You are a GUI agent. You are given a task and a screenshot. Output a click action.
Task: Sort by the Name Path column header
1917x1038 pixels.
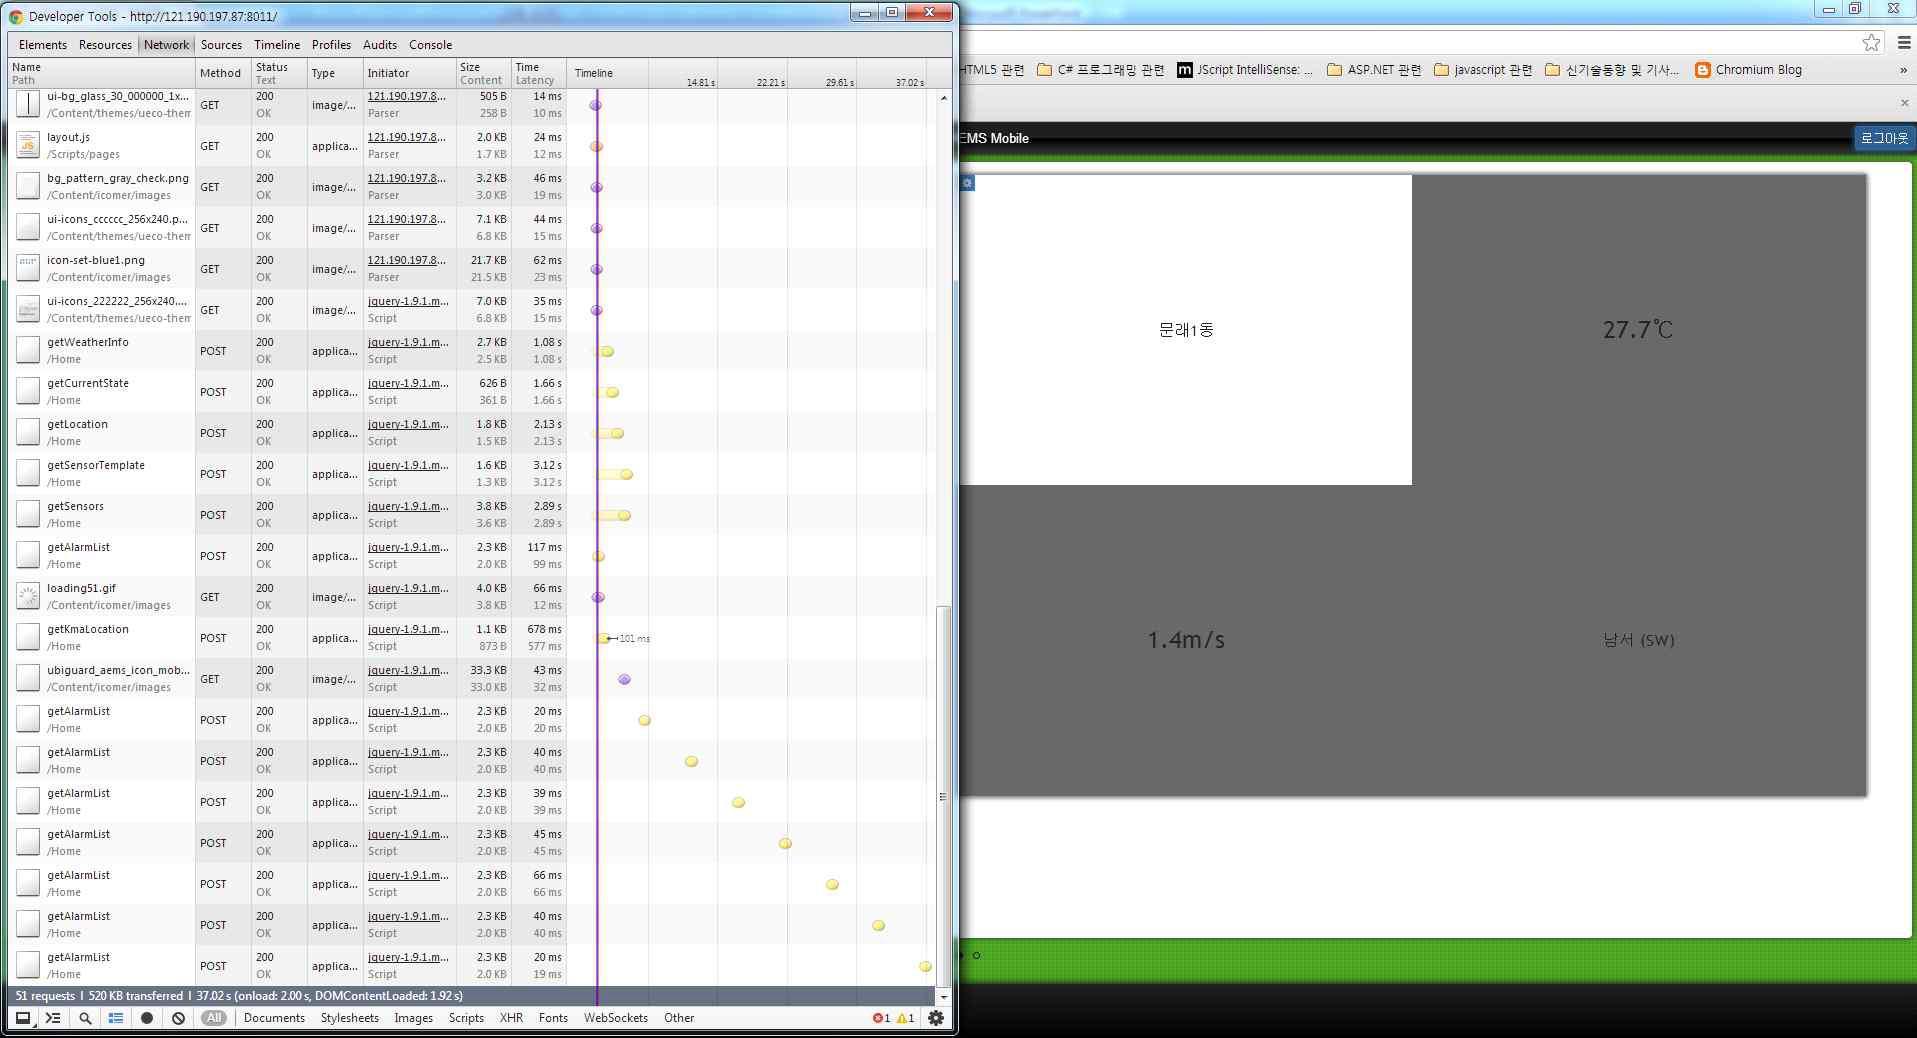[102, 73]
